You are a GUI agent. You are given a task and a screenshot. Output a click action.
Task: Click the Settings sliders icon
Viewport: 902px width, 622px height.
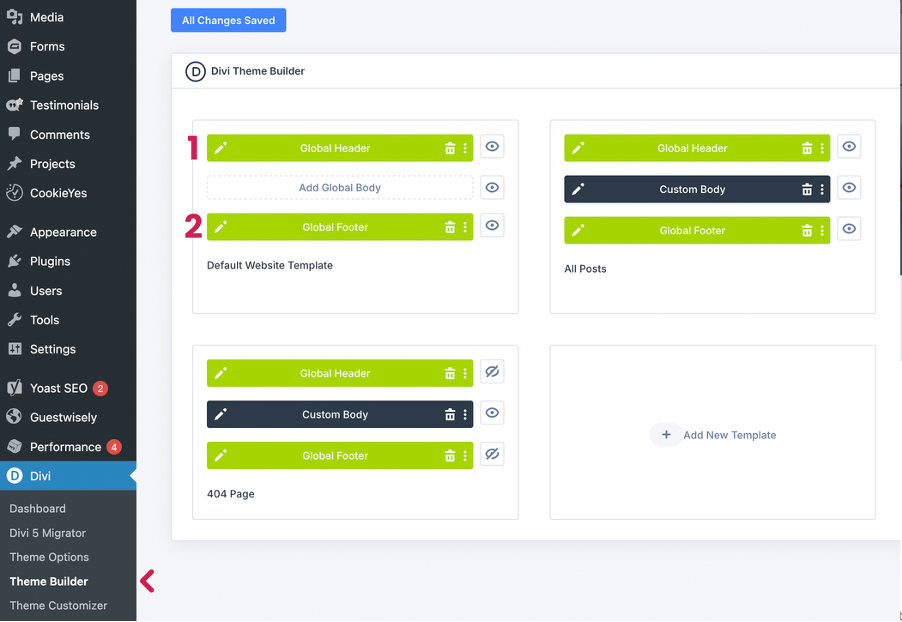14,349
